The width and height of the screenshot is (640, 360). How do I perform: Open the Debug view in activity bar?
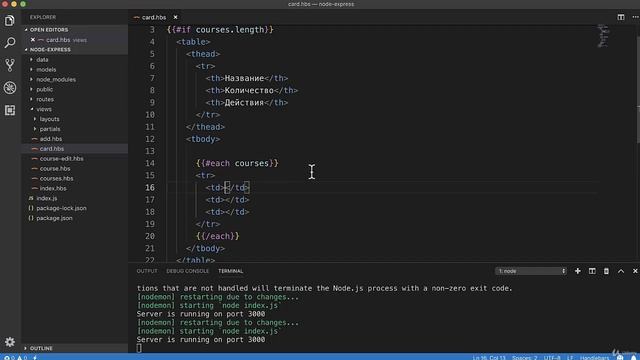(10, 88)
